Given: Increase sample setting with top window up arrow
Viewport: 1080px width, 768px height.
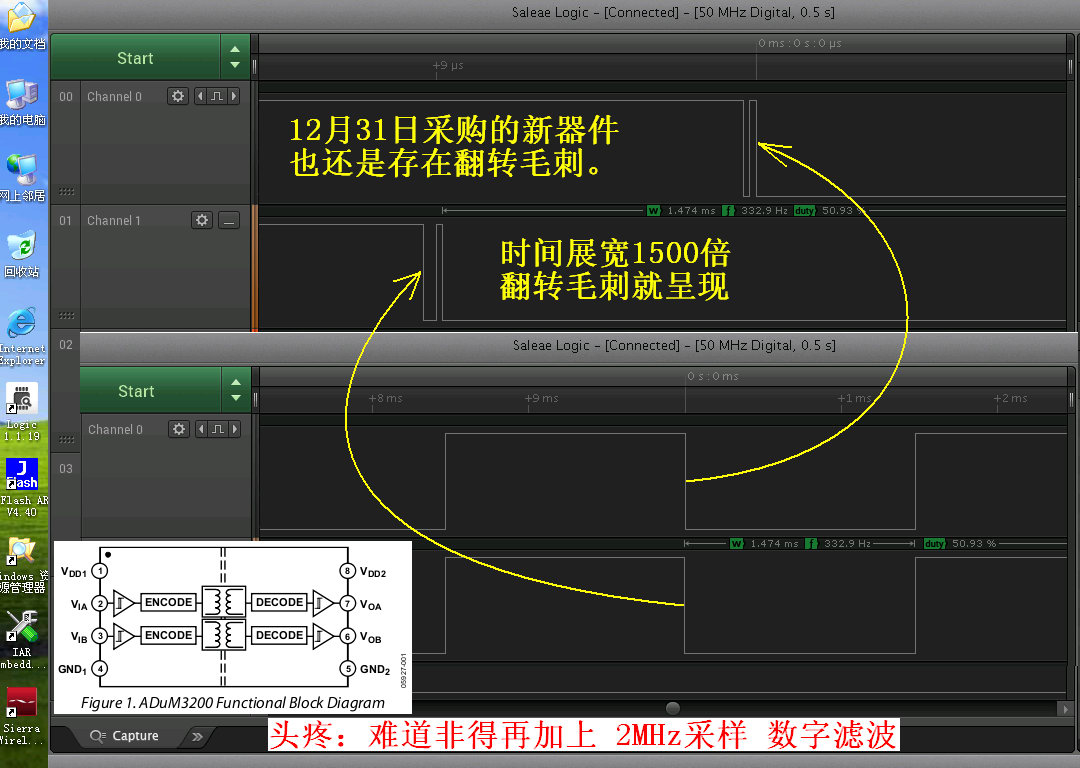Looking at the screenshot, I should point(235,50).
